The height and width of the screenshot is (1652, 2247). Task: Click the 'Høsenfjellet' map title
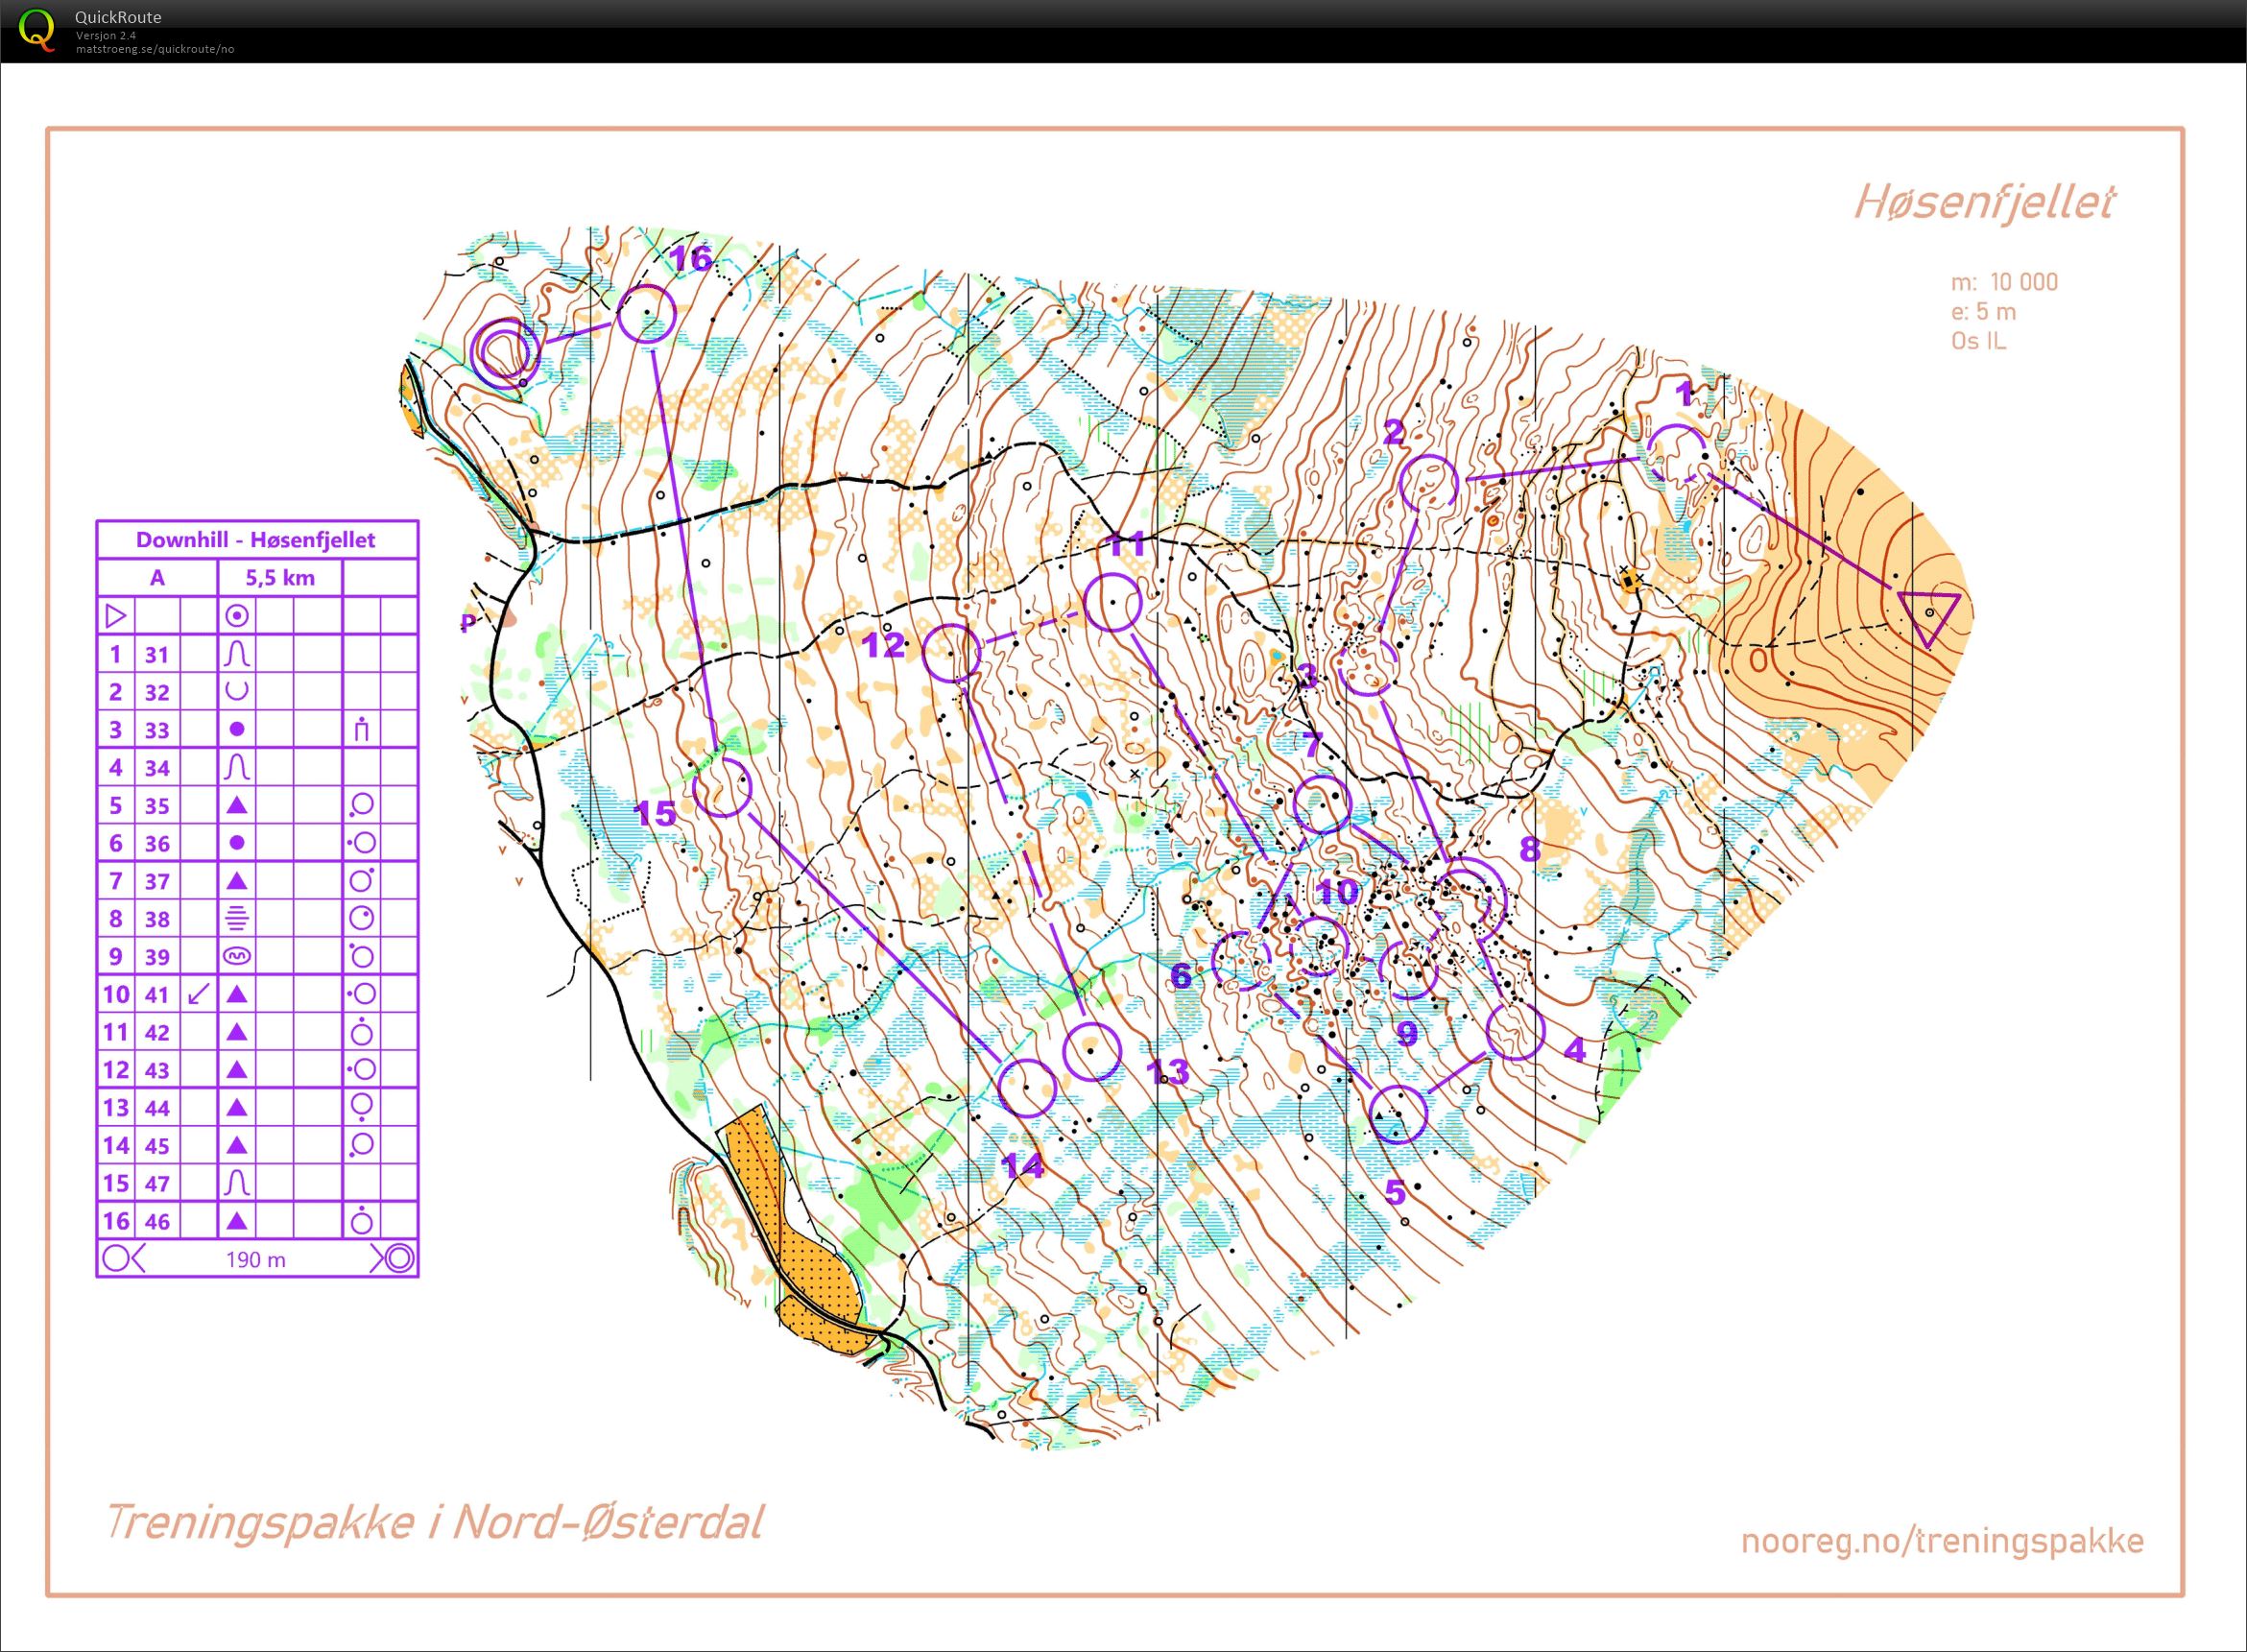(1984, 203)
